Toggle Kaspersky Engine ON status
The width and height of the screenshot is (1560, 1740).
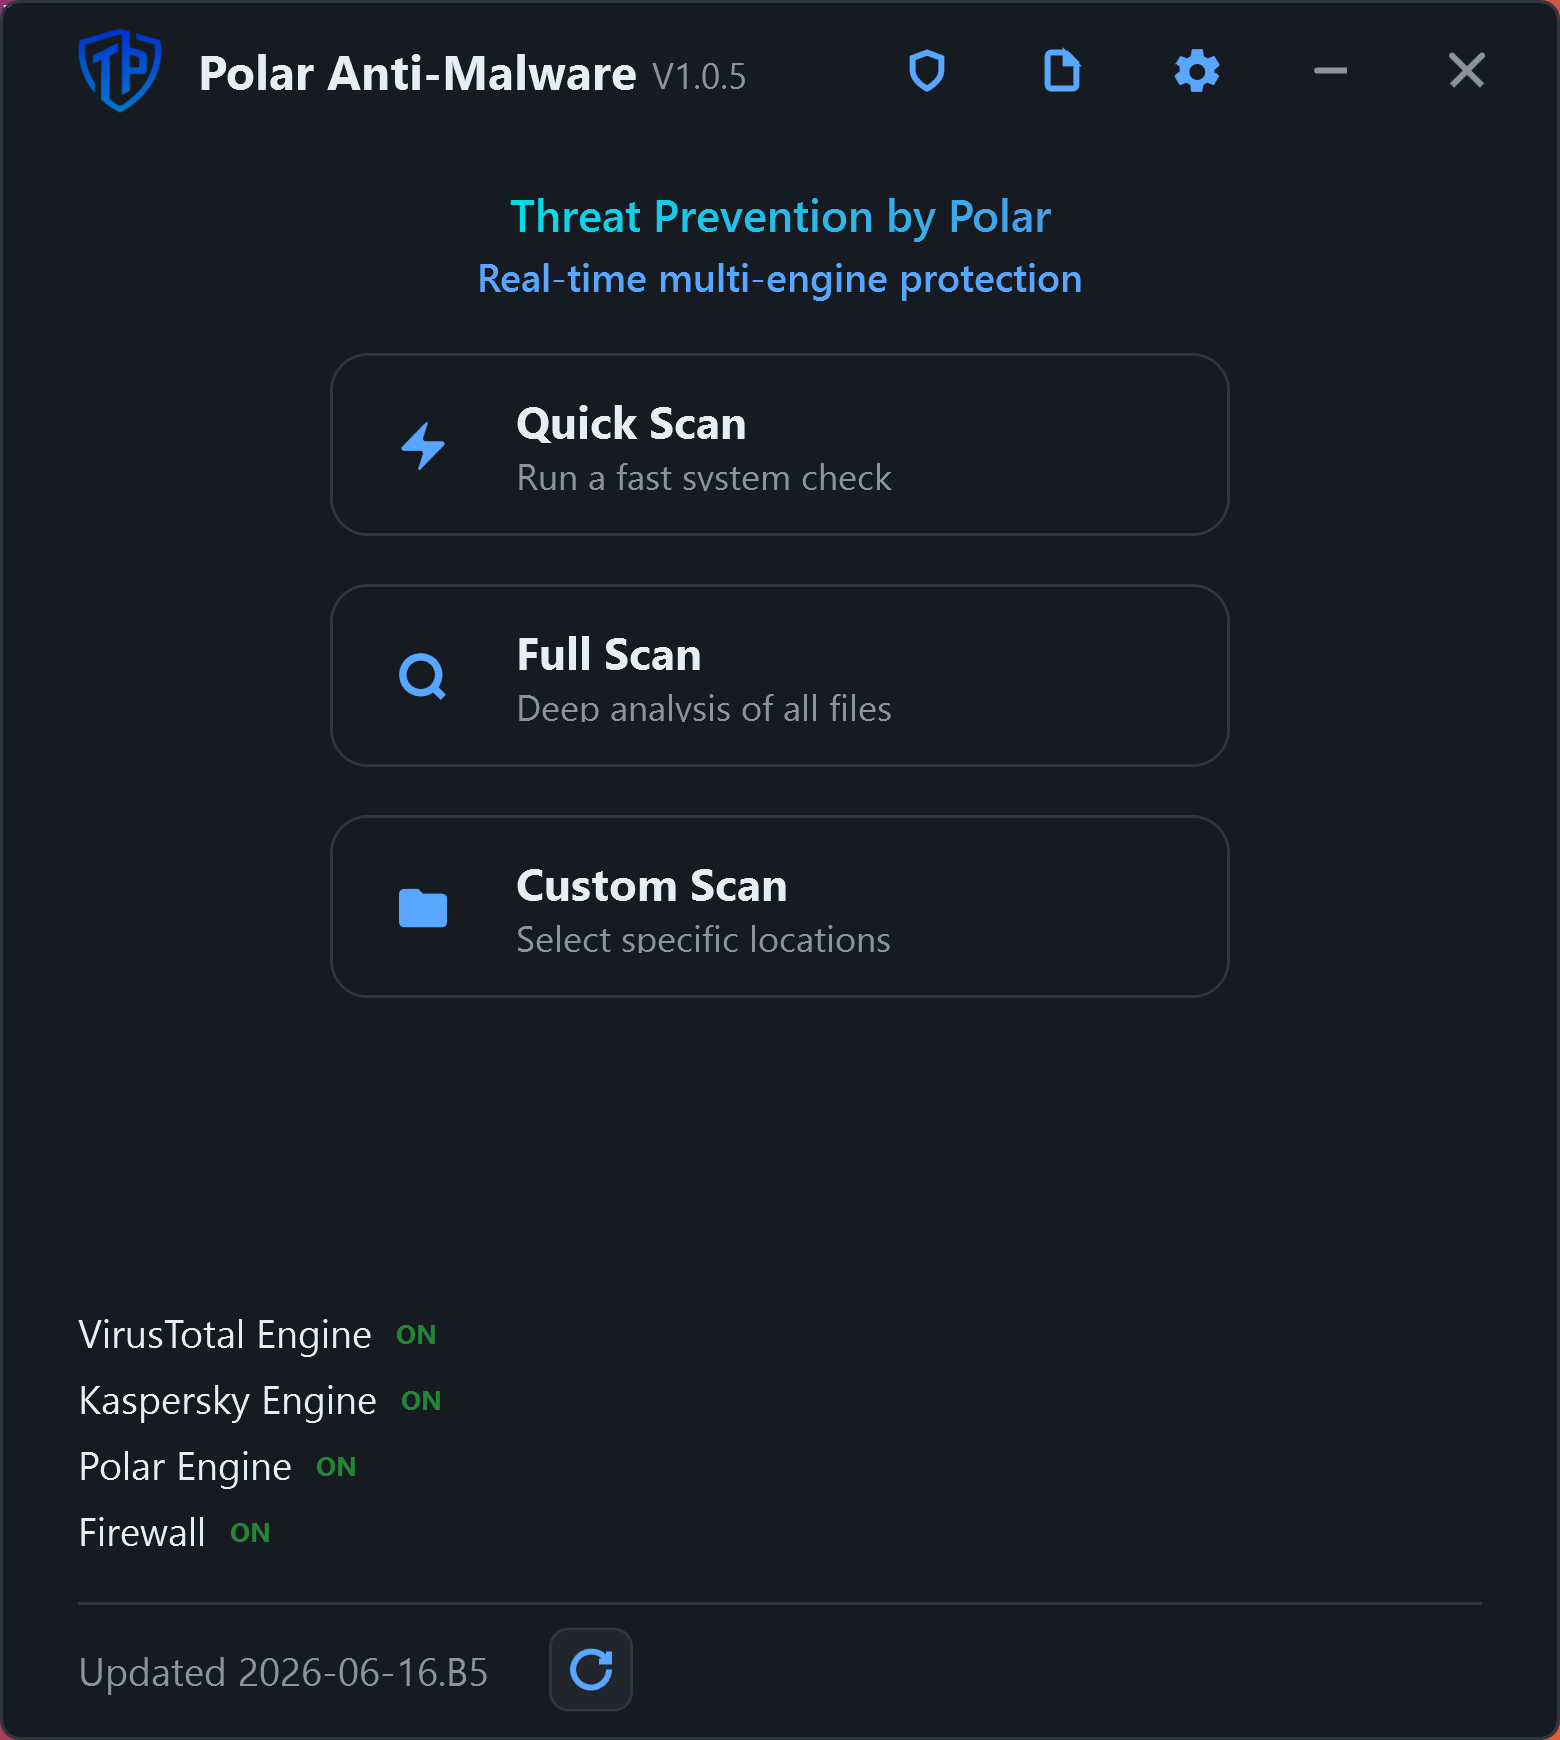(x=421, y=1401)
